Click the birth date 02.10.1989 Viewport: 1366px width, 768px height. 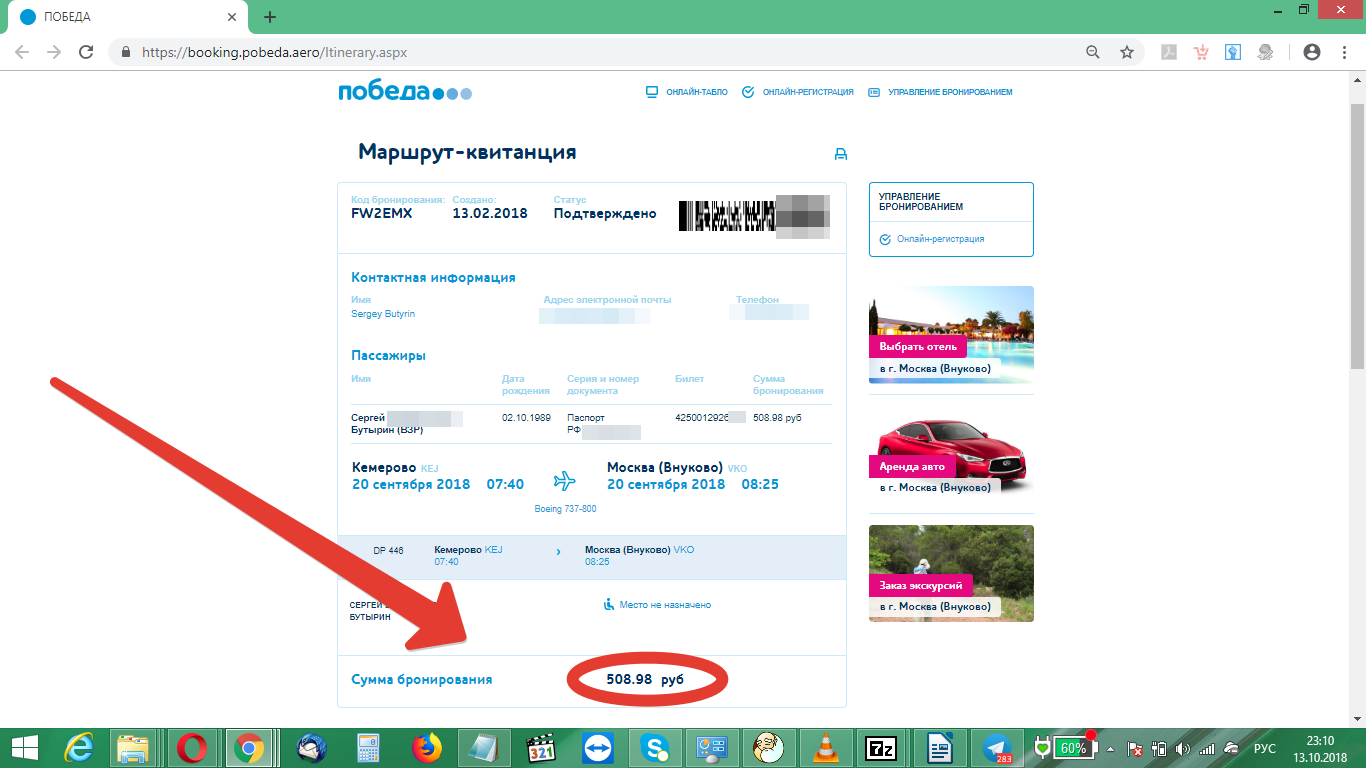point(526,417)
